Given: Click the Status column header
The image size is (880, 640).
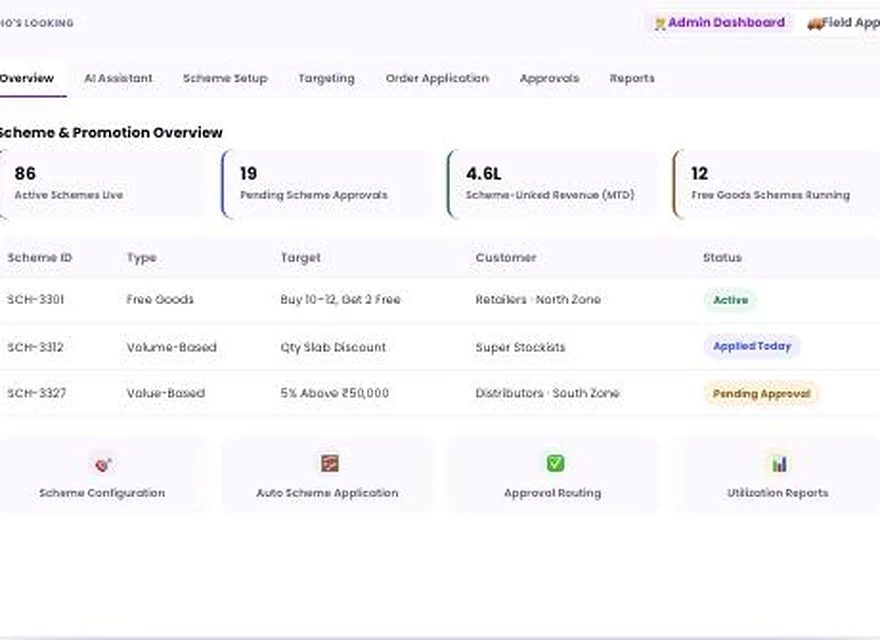Looking at the screenshot, I should (x=723, y=258).
